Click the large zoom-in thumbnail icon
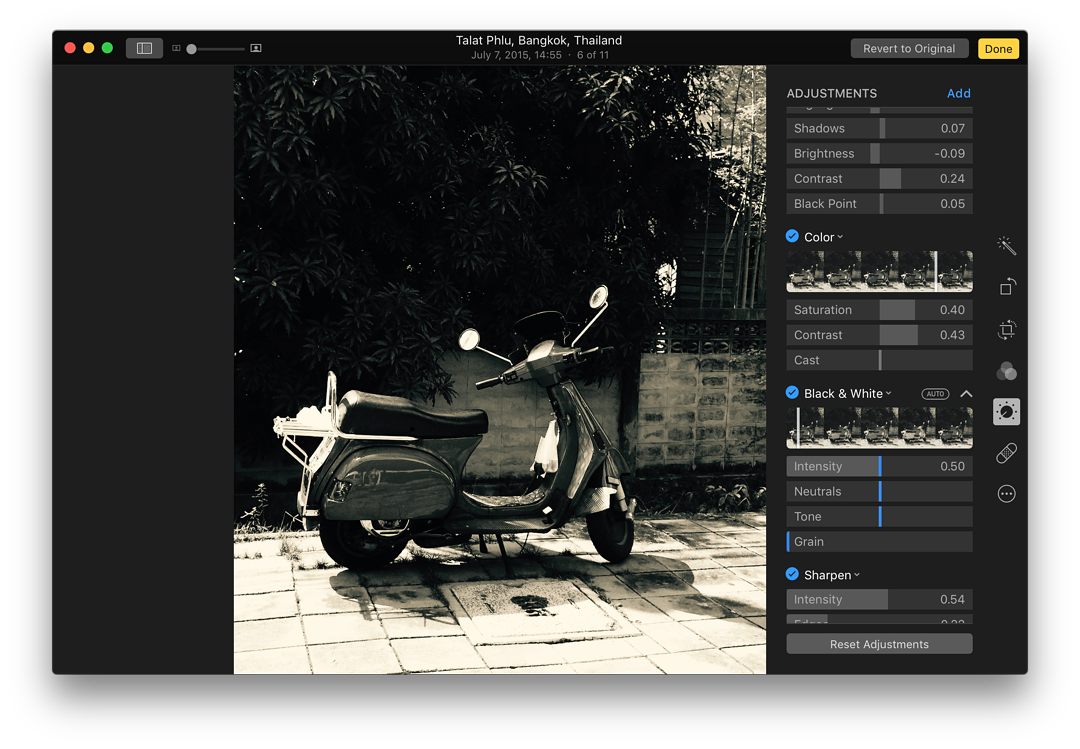 point(256,48)
